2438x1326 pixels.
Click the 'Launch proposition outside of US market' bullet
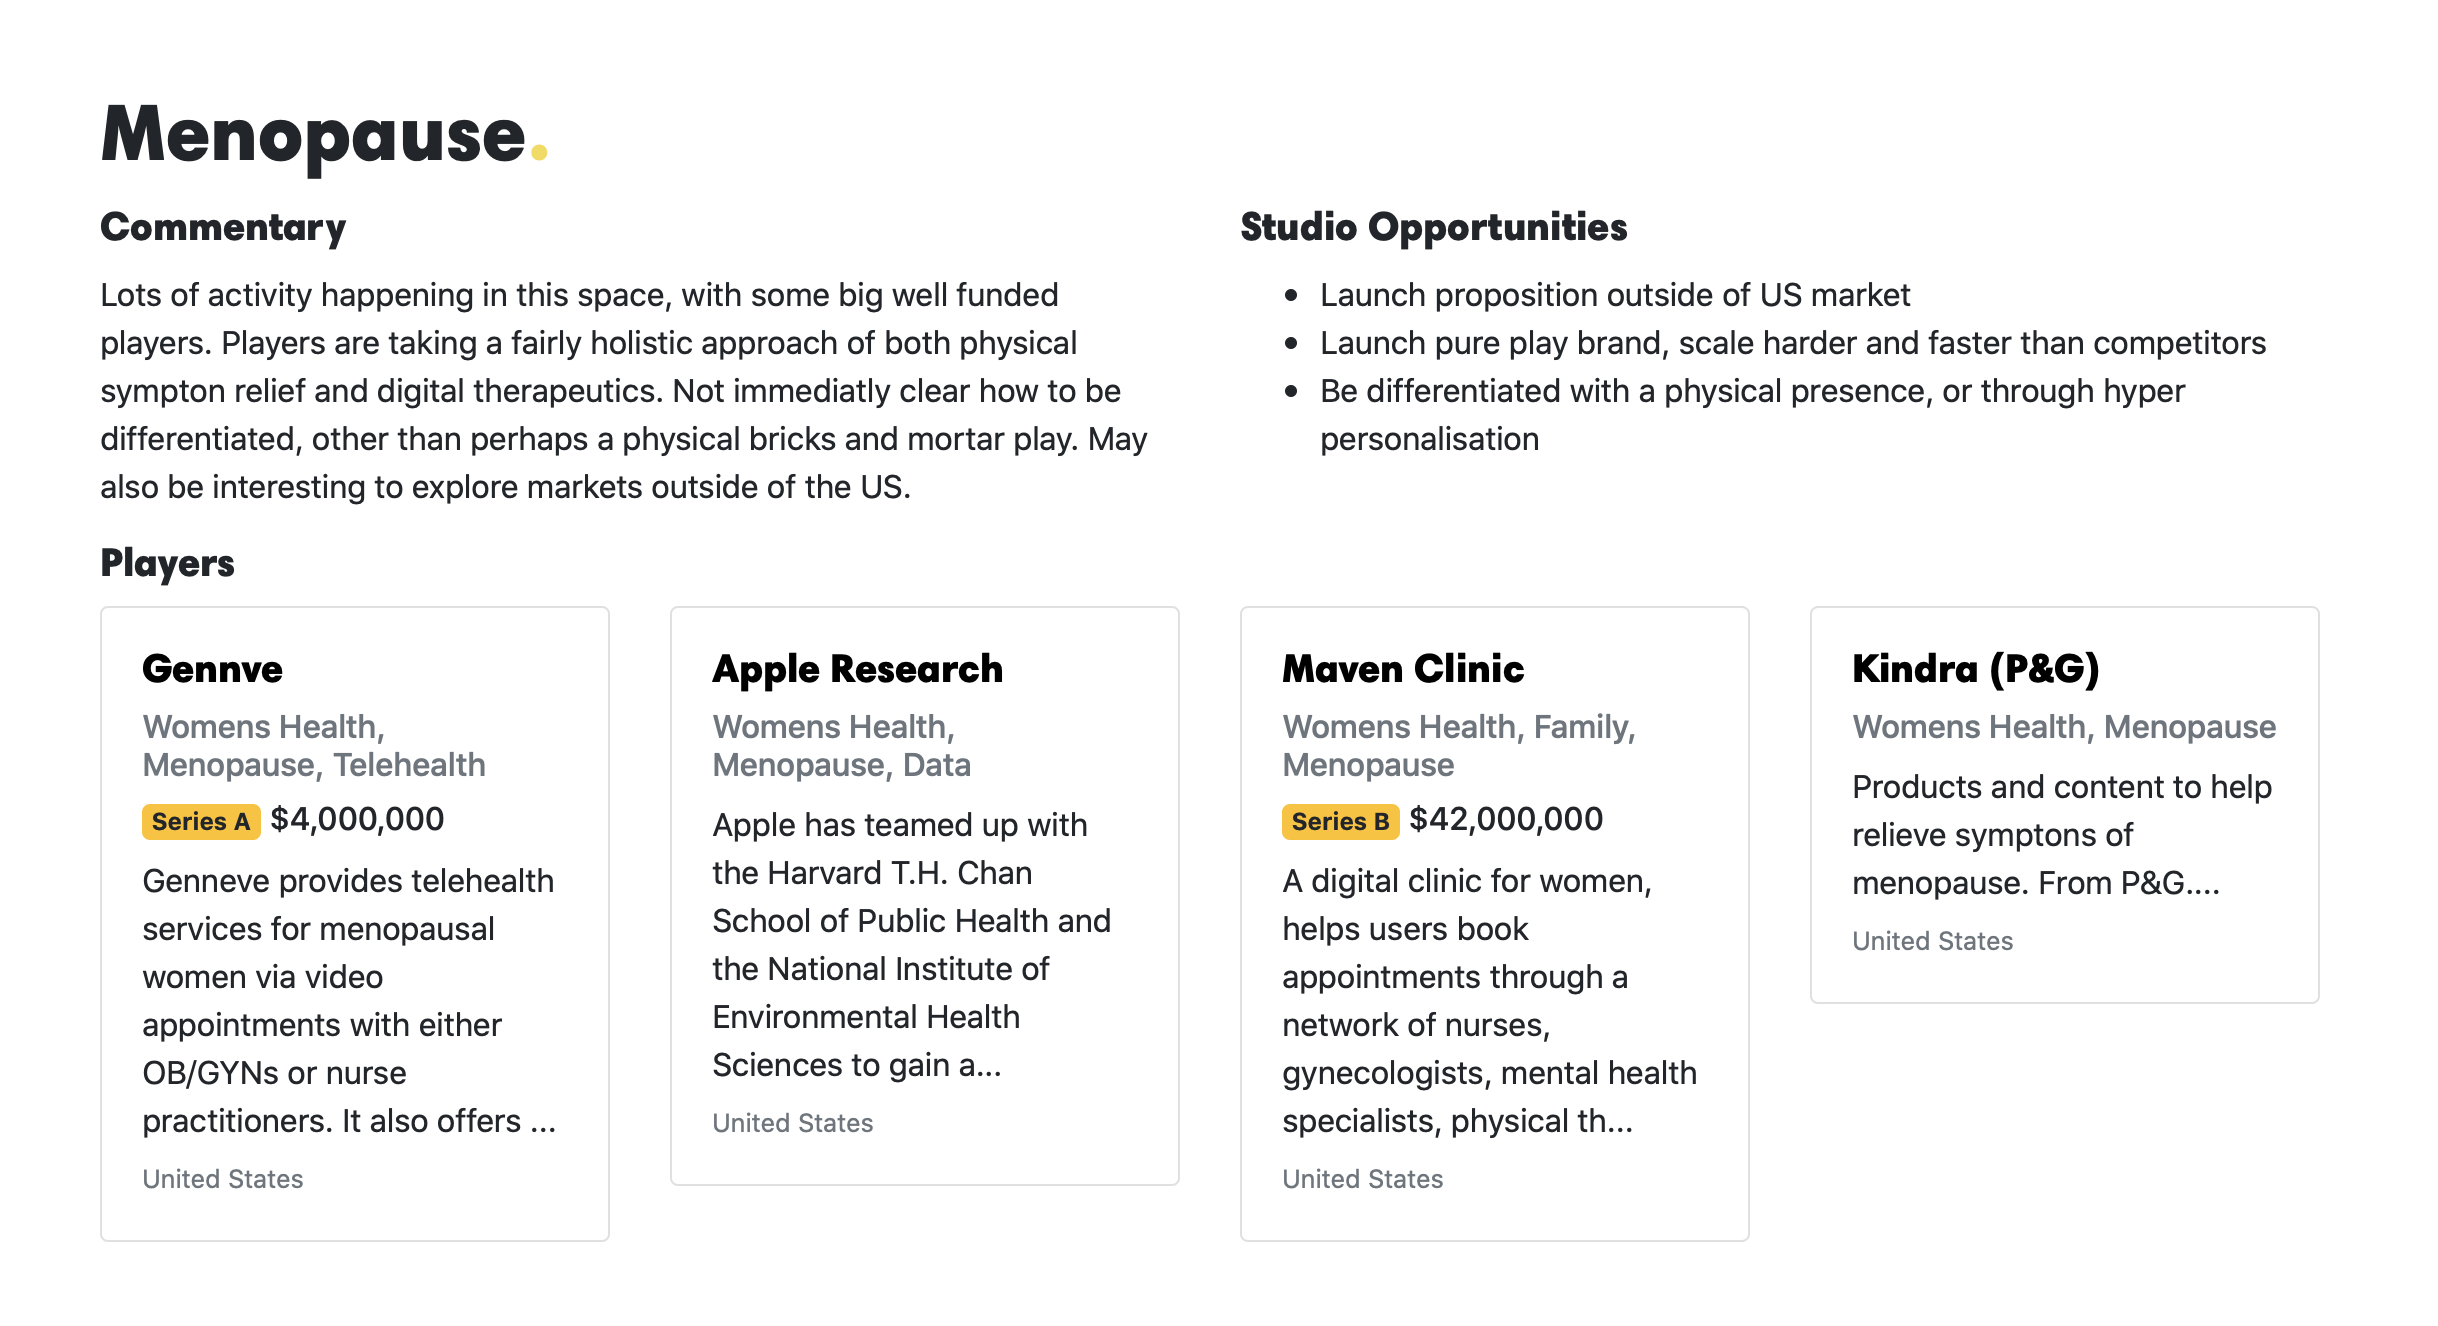(x=1614, y=295)
